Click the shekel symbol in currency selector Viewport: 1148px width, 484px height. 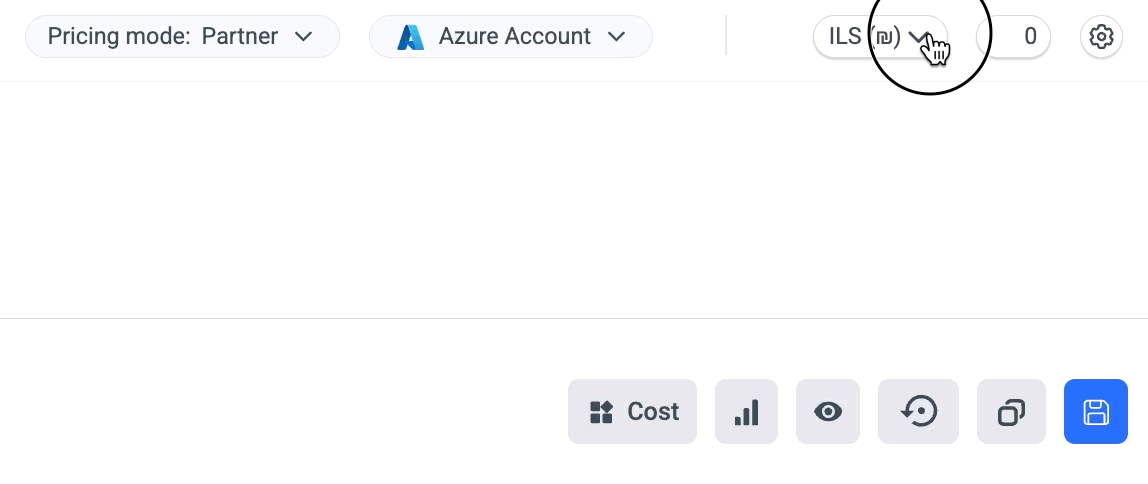[x=884, y=37]
